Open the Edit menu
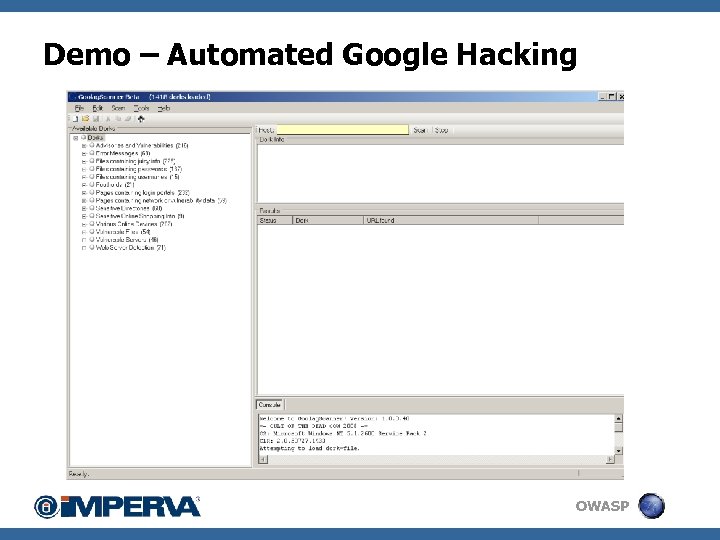Screen dimensions: 720x540 coord(98,108)
